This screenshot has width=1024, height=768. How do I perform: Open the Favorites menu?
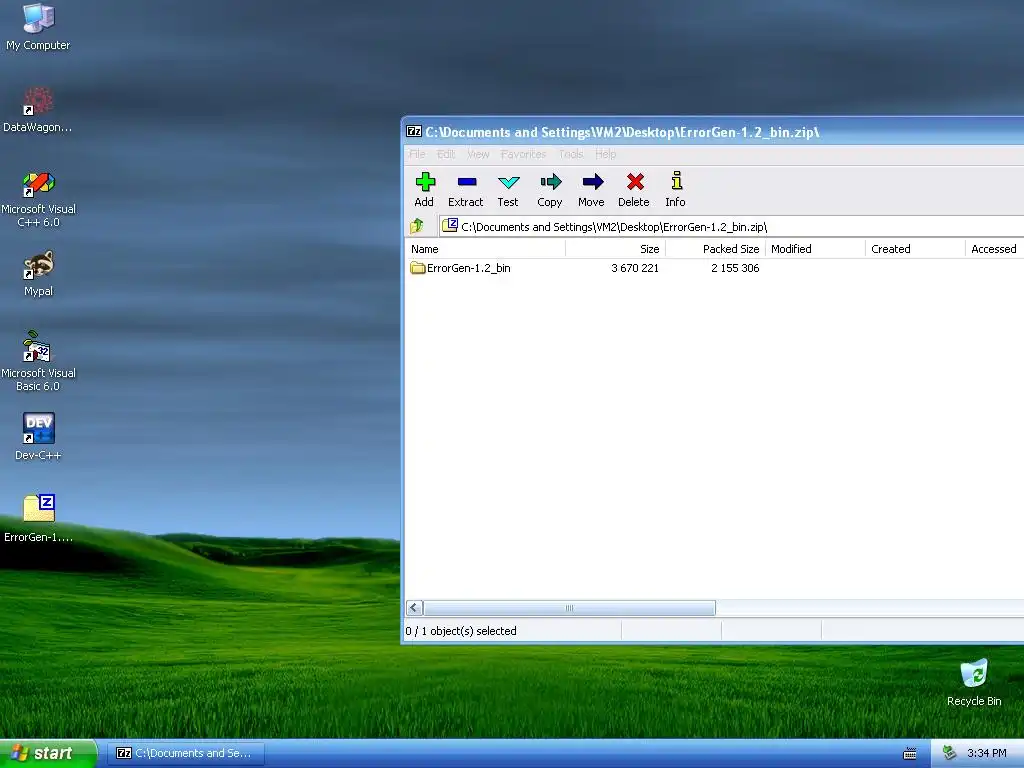(523, 154)
